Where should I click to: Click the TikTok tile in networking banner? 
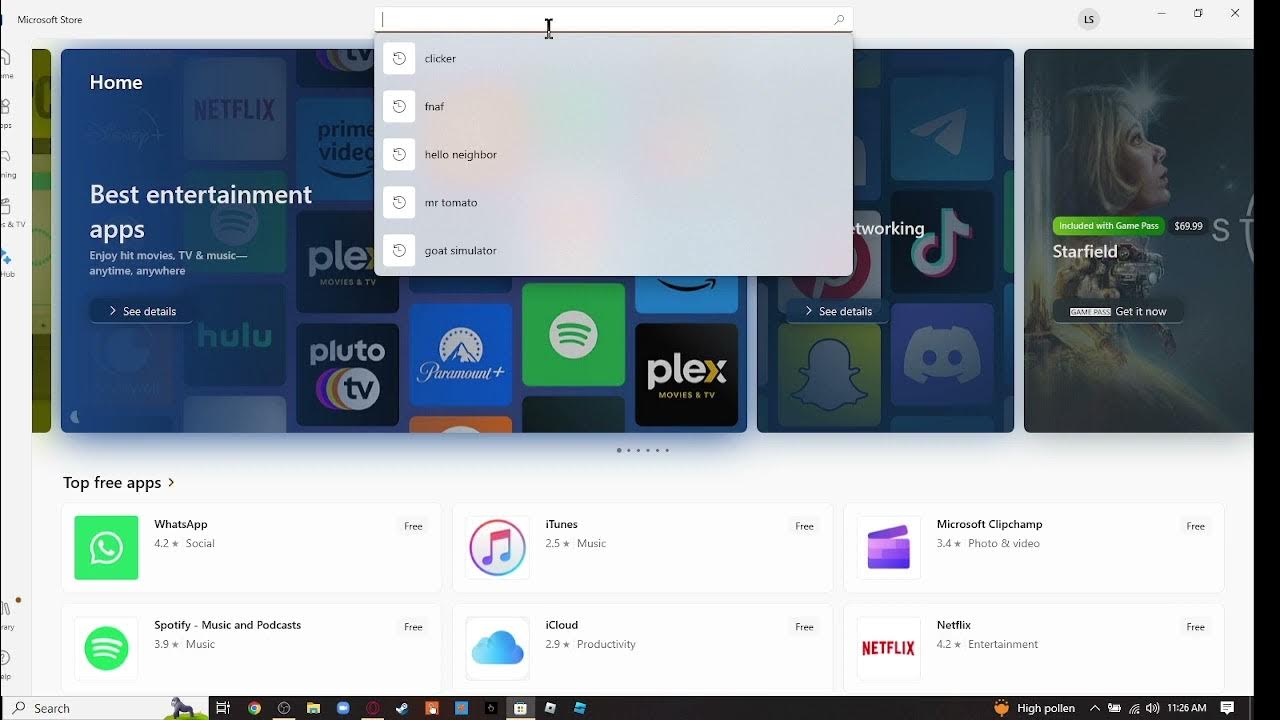(x=942, y=243)
